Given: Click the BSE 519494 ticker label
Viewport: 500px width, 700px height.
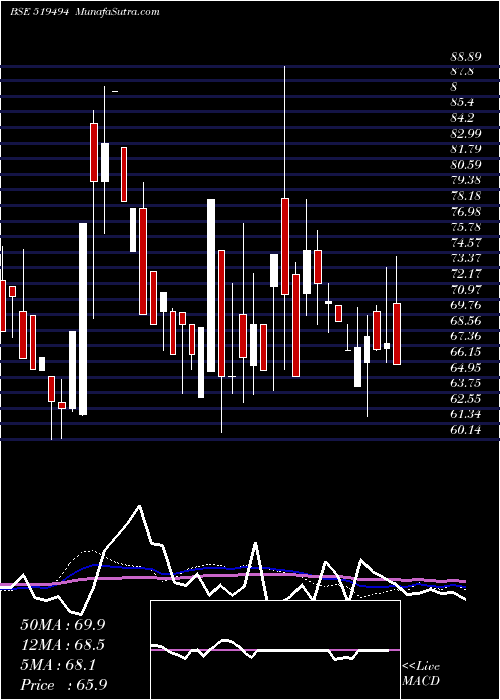Looking at the screenshot, I should [x=39, y=12].
